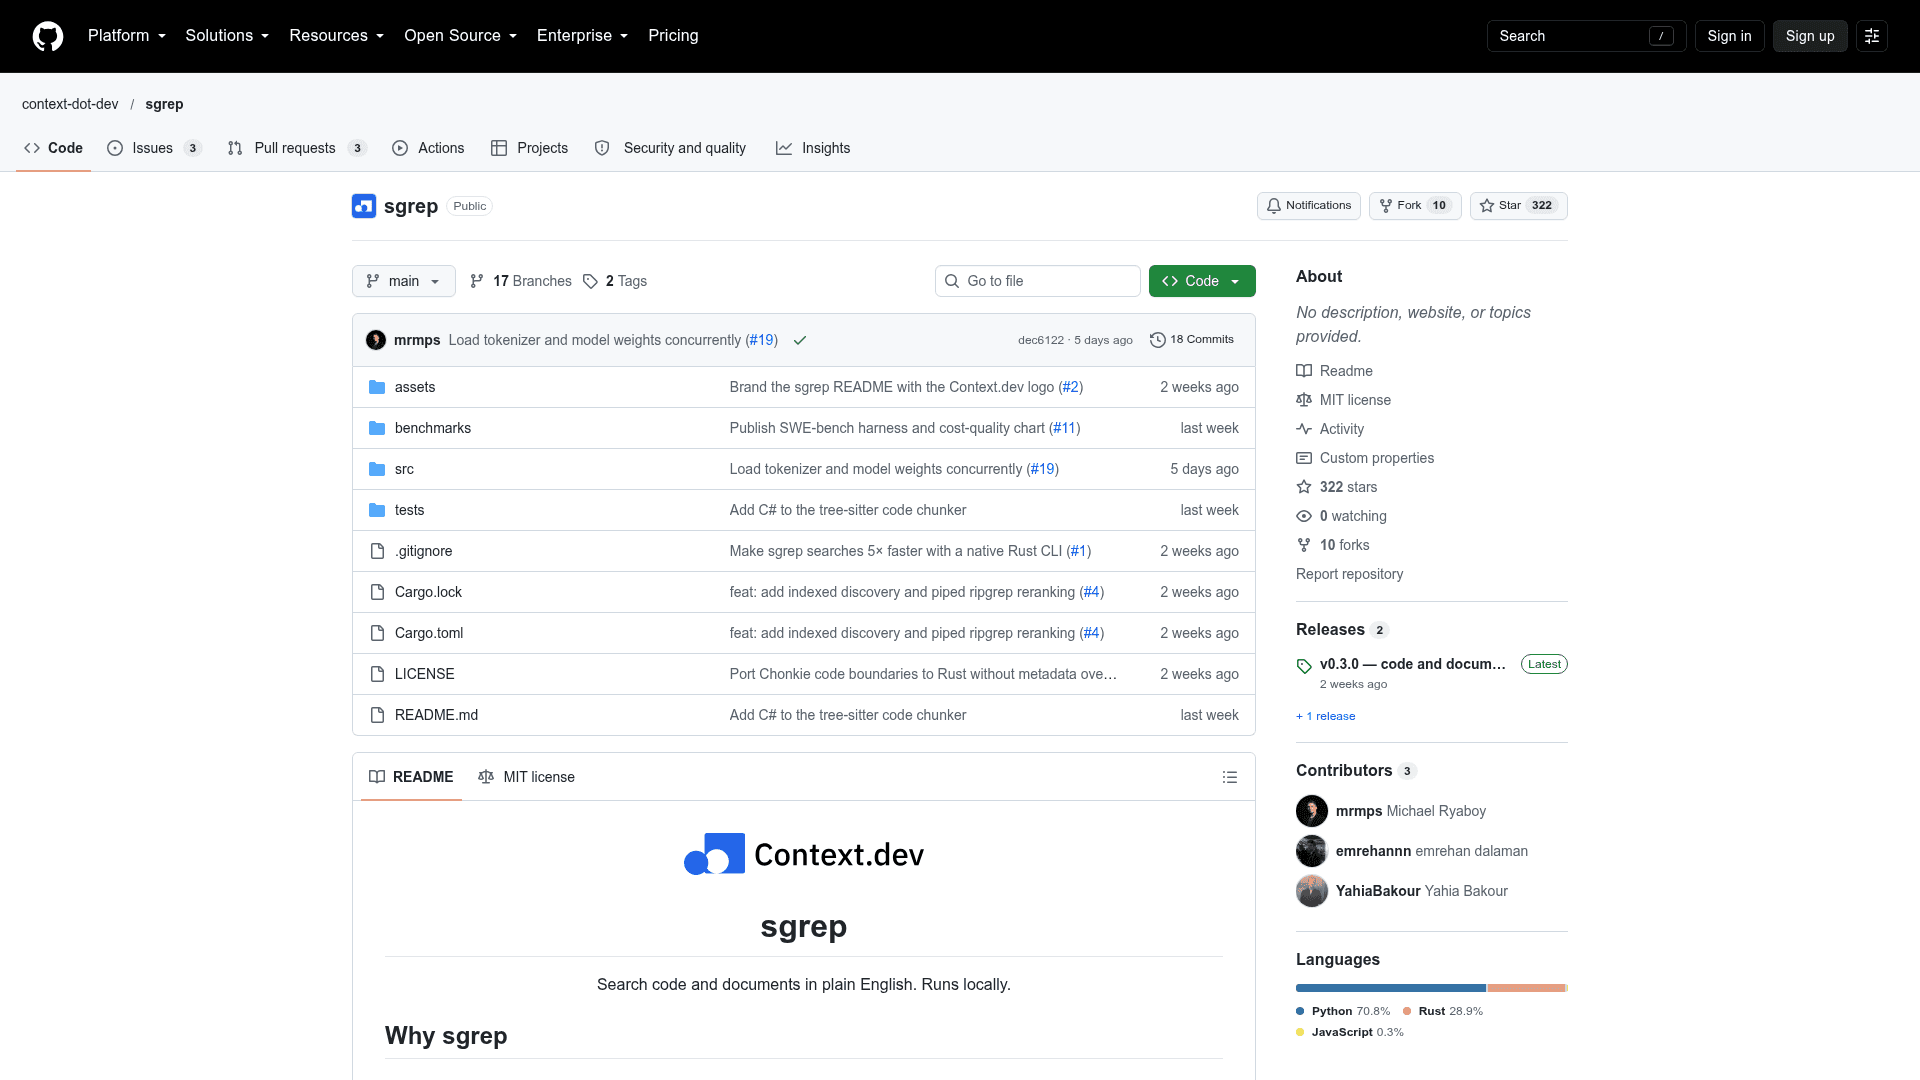Click the eye icon next to 0 watching
Screen dimensions: 1920x1080
pyautogui.click(x=1304, y=516)
